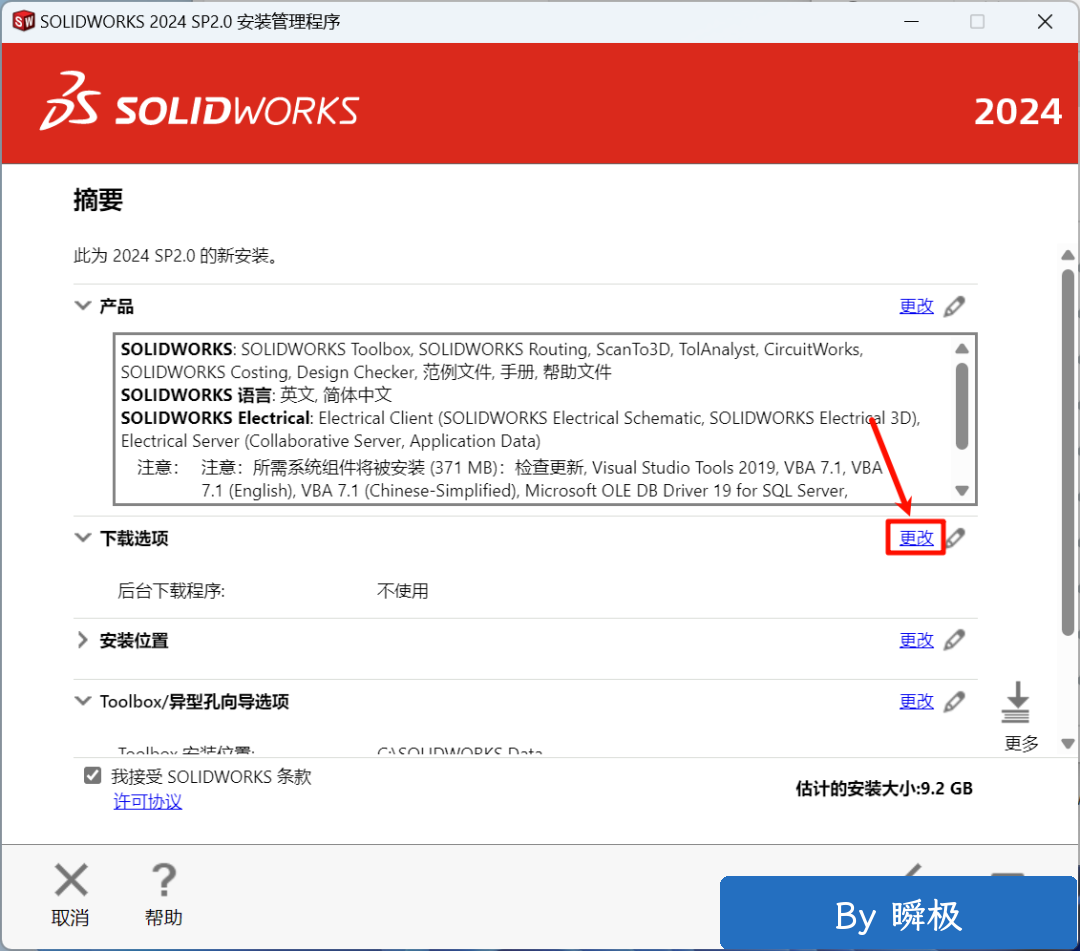Screen dimensions: 1080x951
Task: Click the pencil icon beside Toolbox/异型孔向导选项
Action: click(x=955, y=702)
